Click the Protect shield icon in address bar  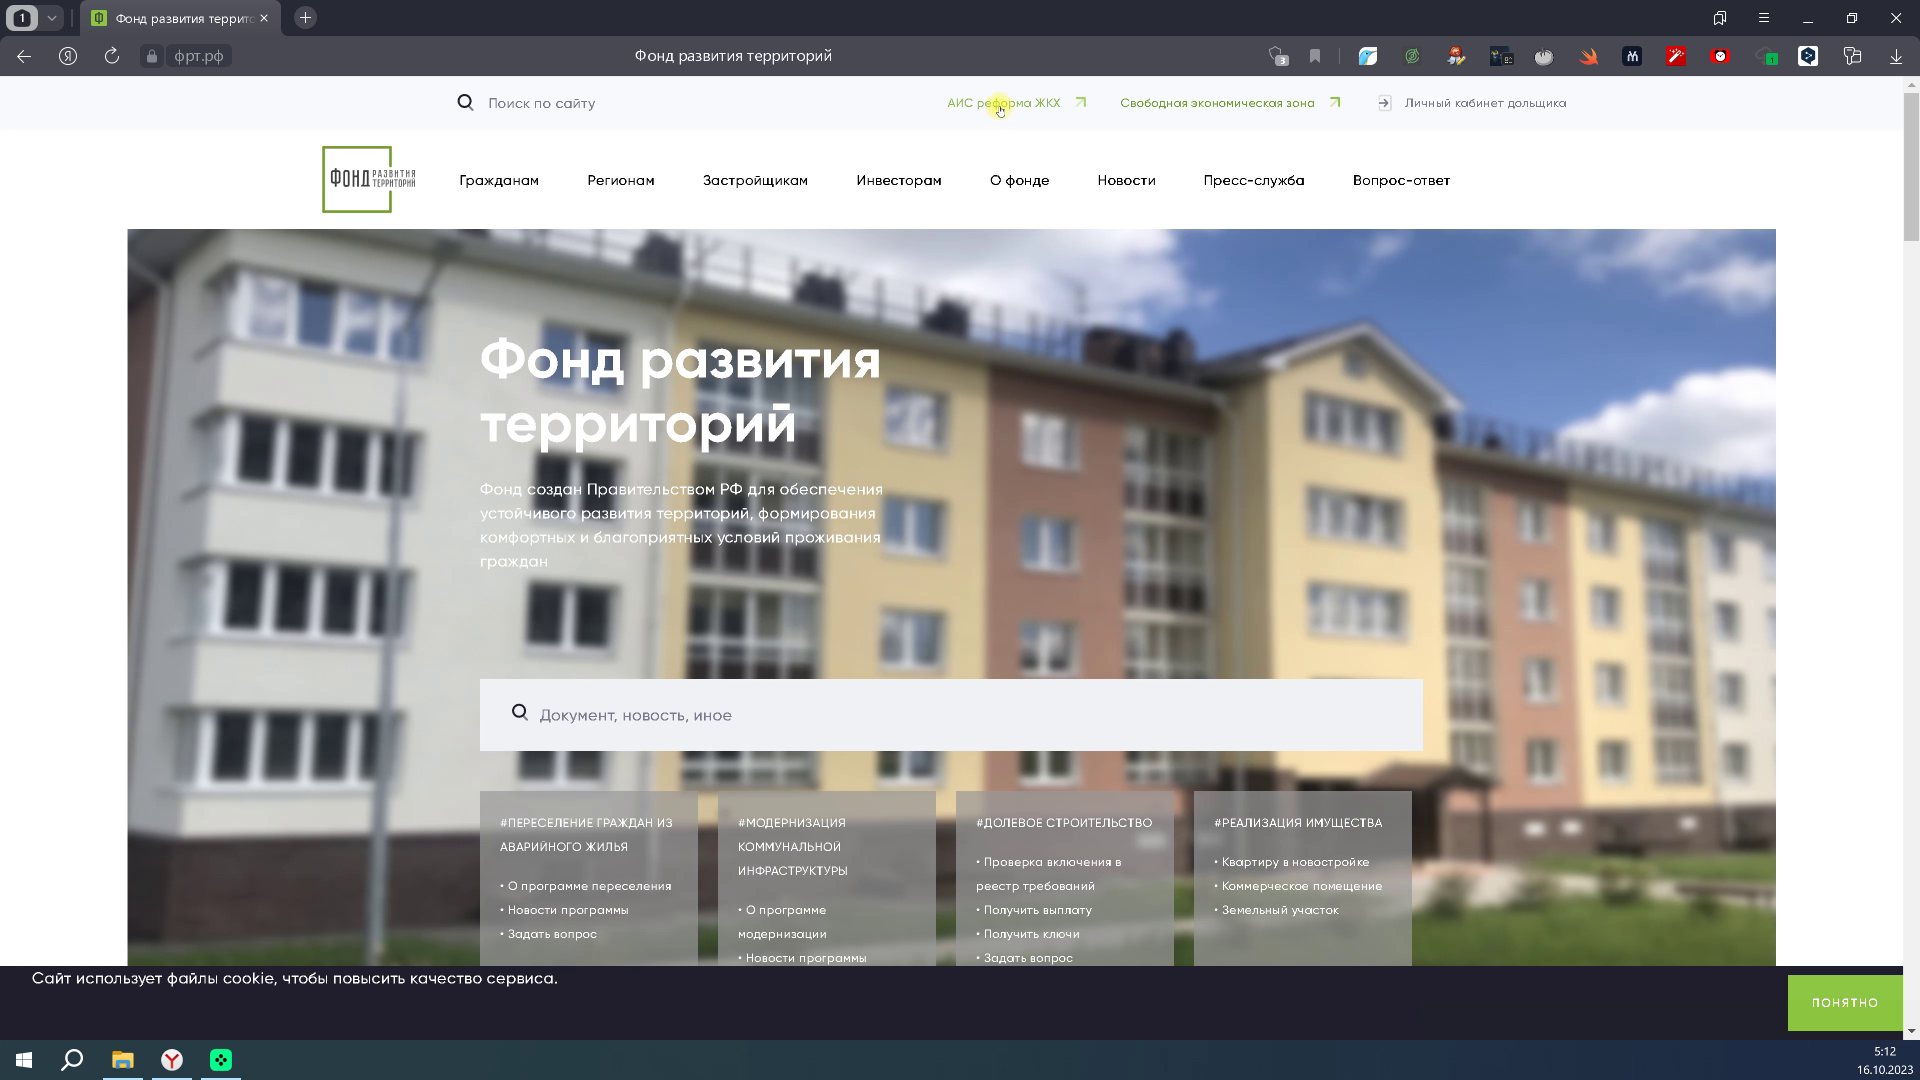tap(1277, 56)
